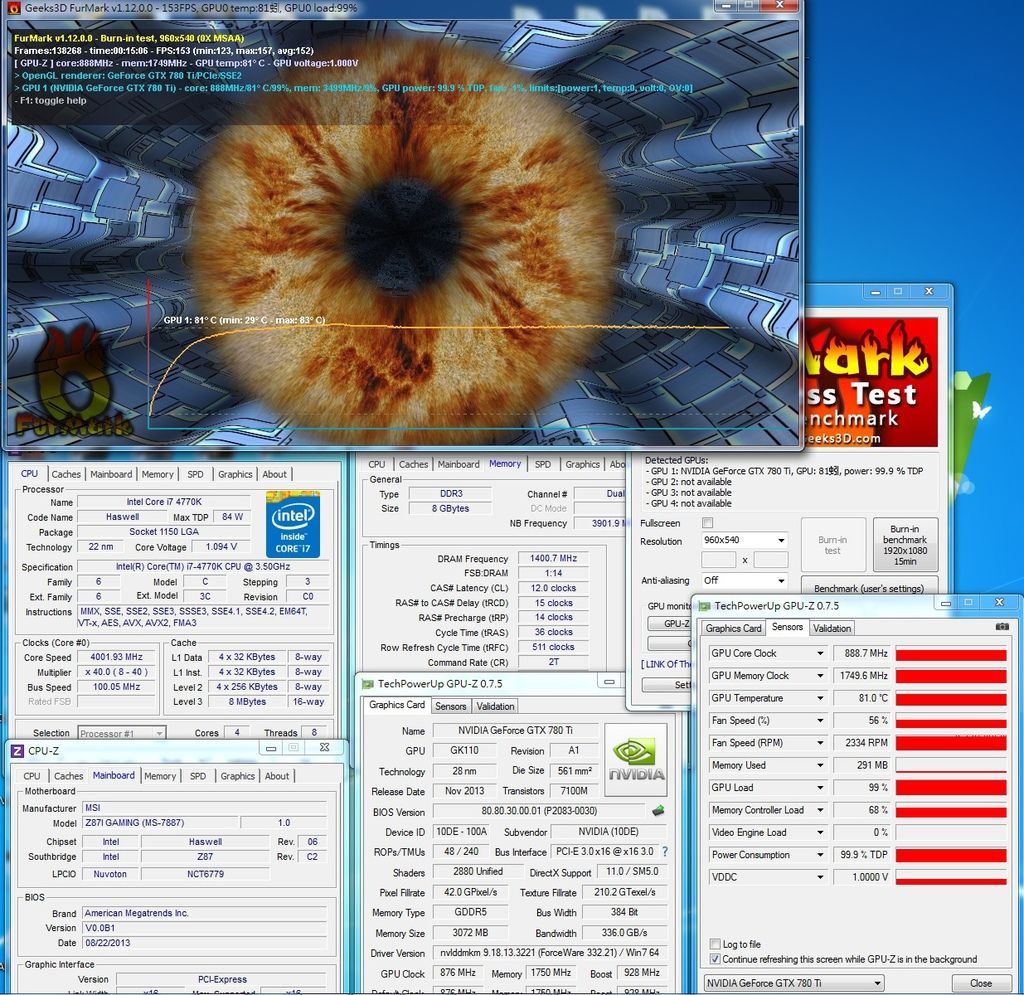The width and height of the screenshot is (1024, 995).
Task: Click the Fan Speed (%) red sensor graph
Action: point(951,721)
